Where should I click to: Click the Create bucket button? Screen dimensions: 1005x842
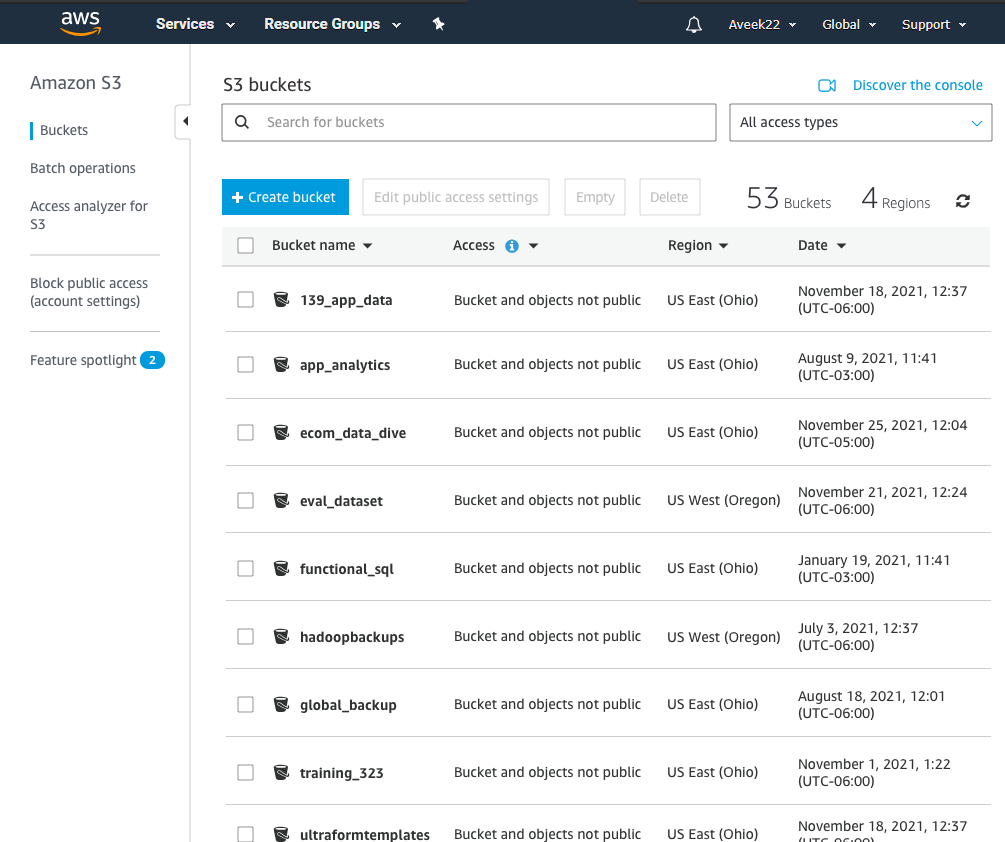[285, 197]
